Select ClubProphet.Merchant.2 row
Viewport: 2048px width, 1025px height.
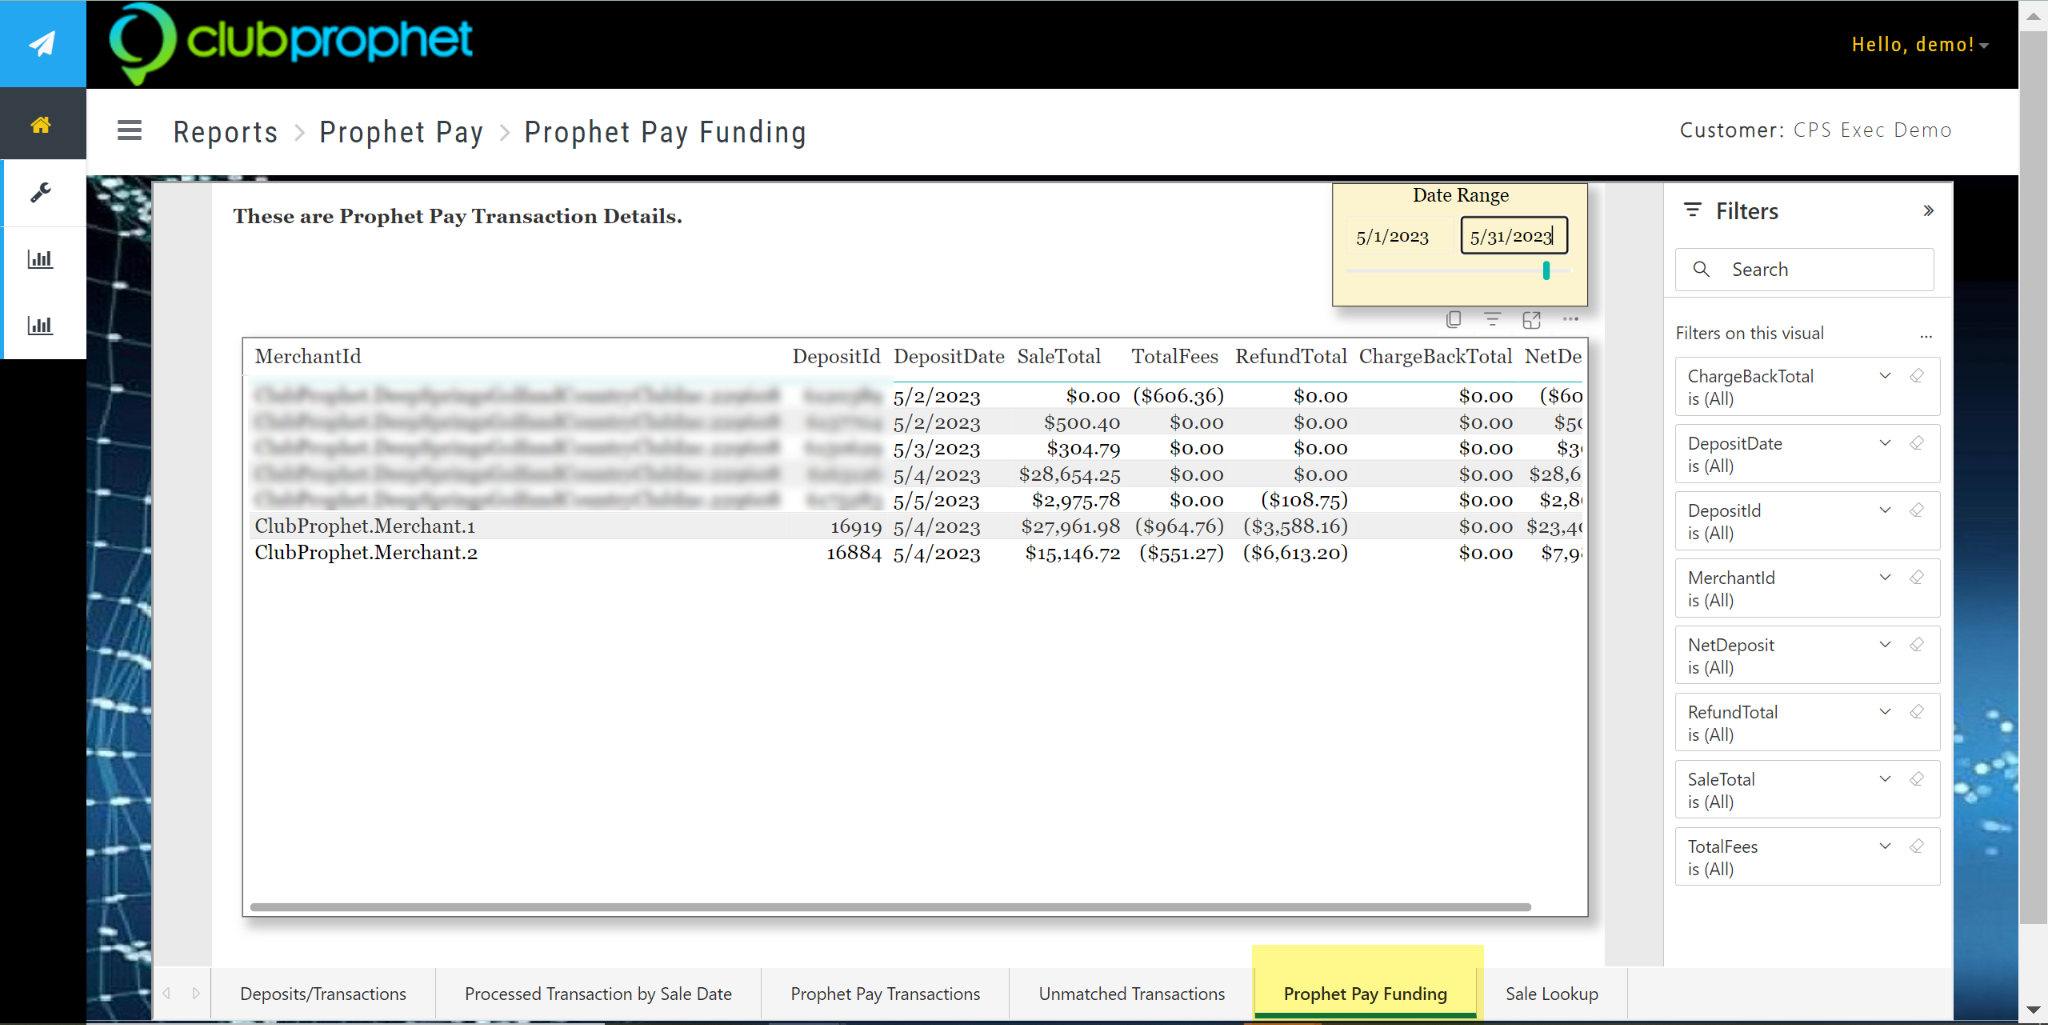[x=915, y=552]
